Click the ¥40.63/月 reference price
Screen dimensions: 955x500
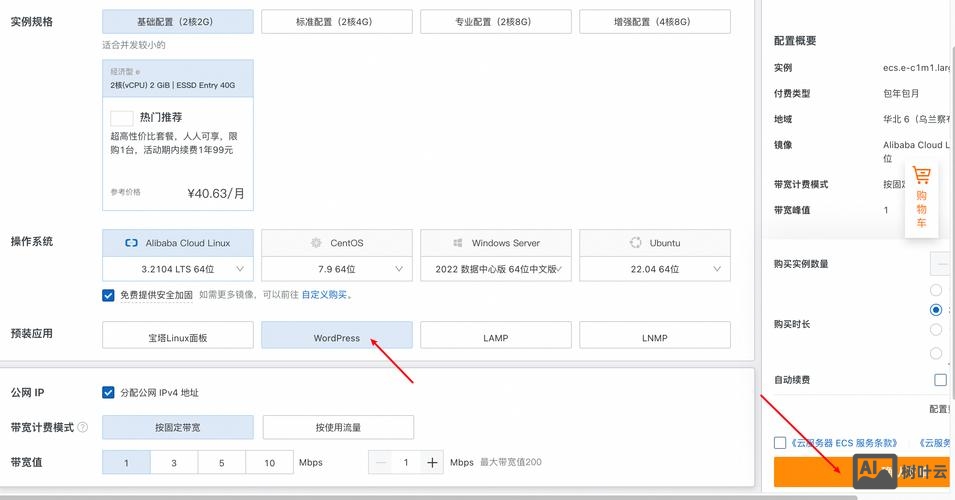pos(216,194)
